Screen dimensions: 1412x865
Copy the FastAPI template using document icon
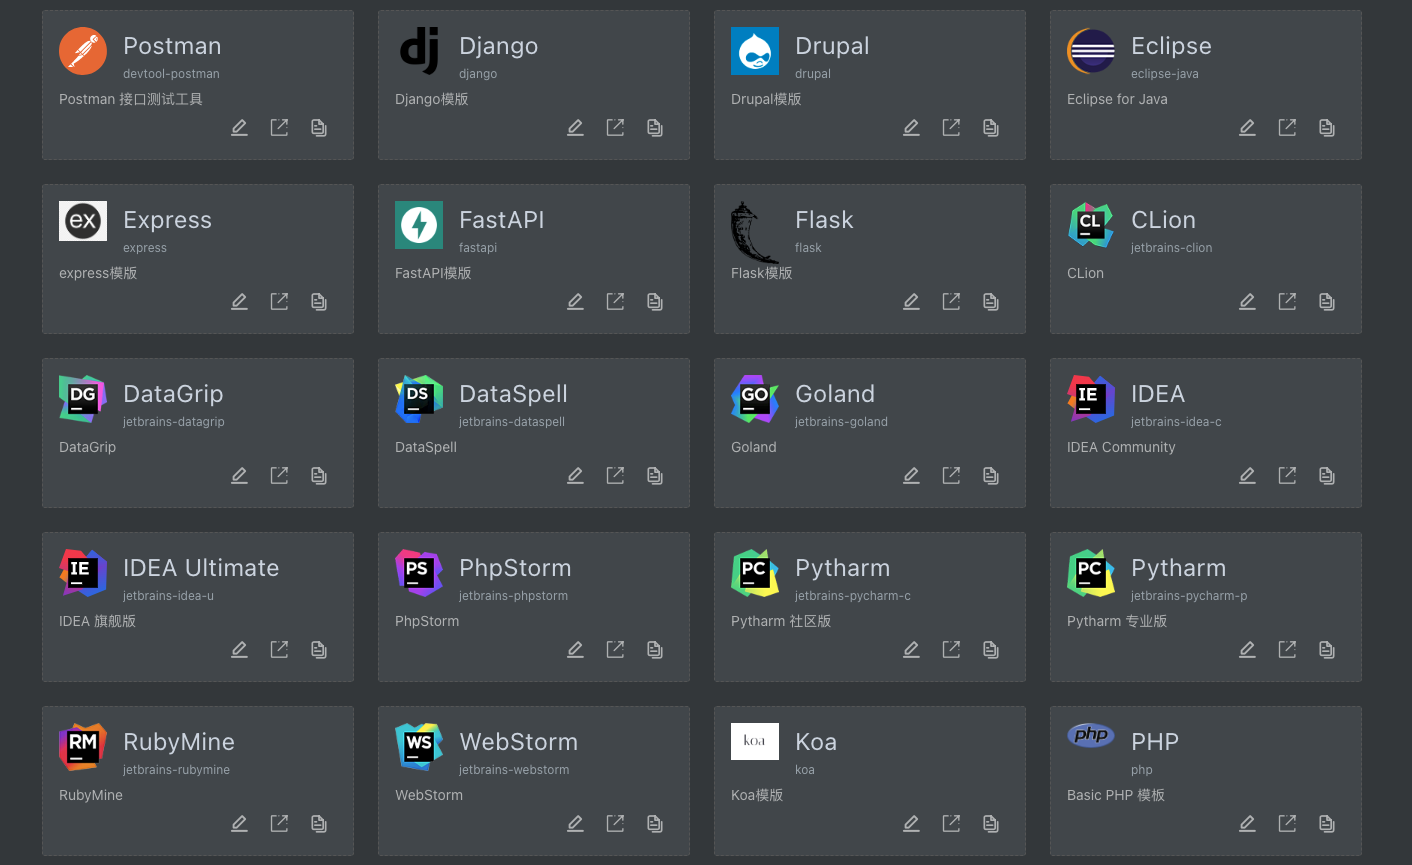coord(655,302)
